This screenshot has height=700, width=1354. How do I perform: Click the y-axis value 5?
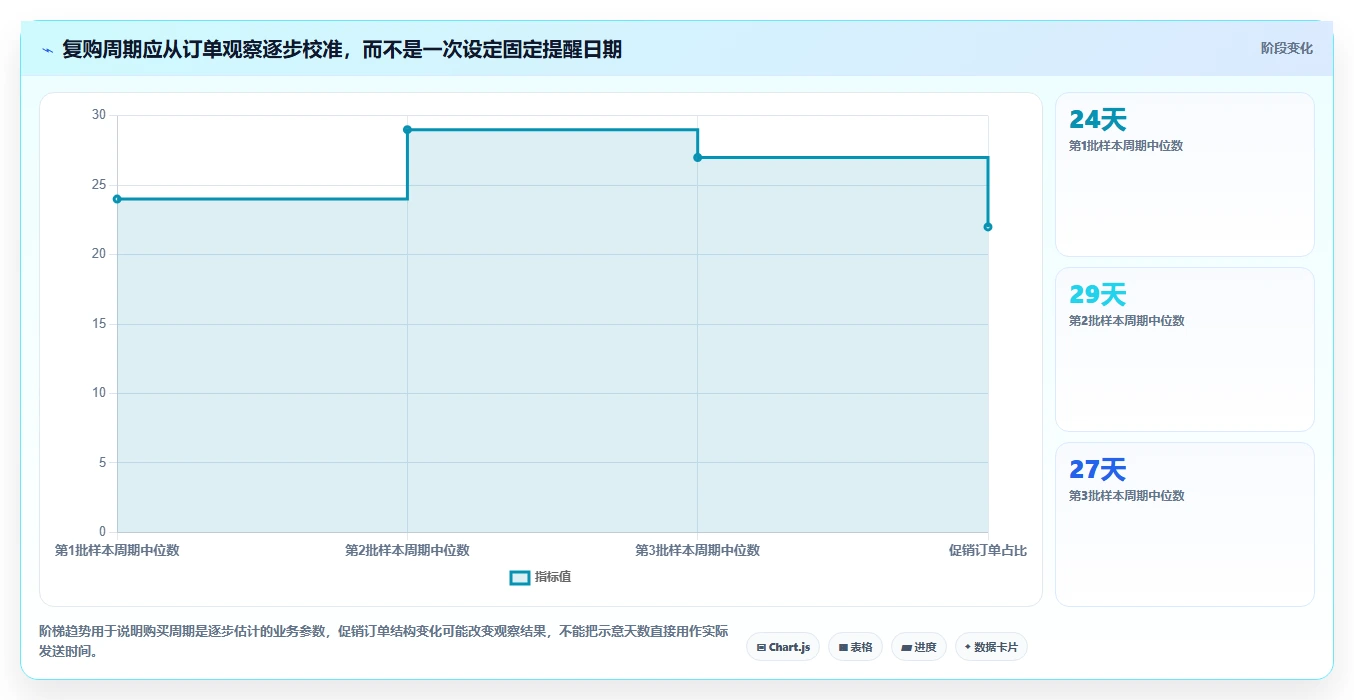(x=102, y=462)
